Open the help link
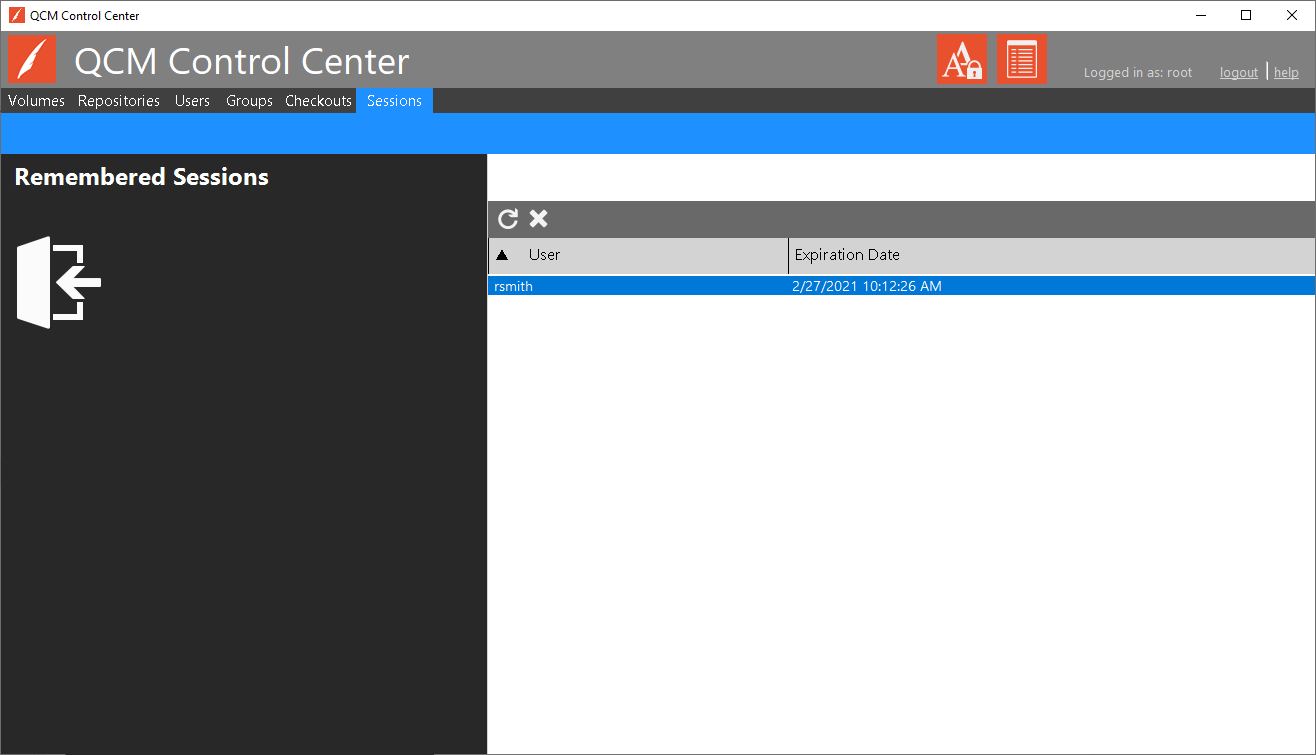1316x755 pixels. [x=1286, y=73]
